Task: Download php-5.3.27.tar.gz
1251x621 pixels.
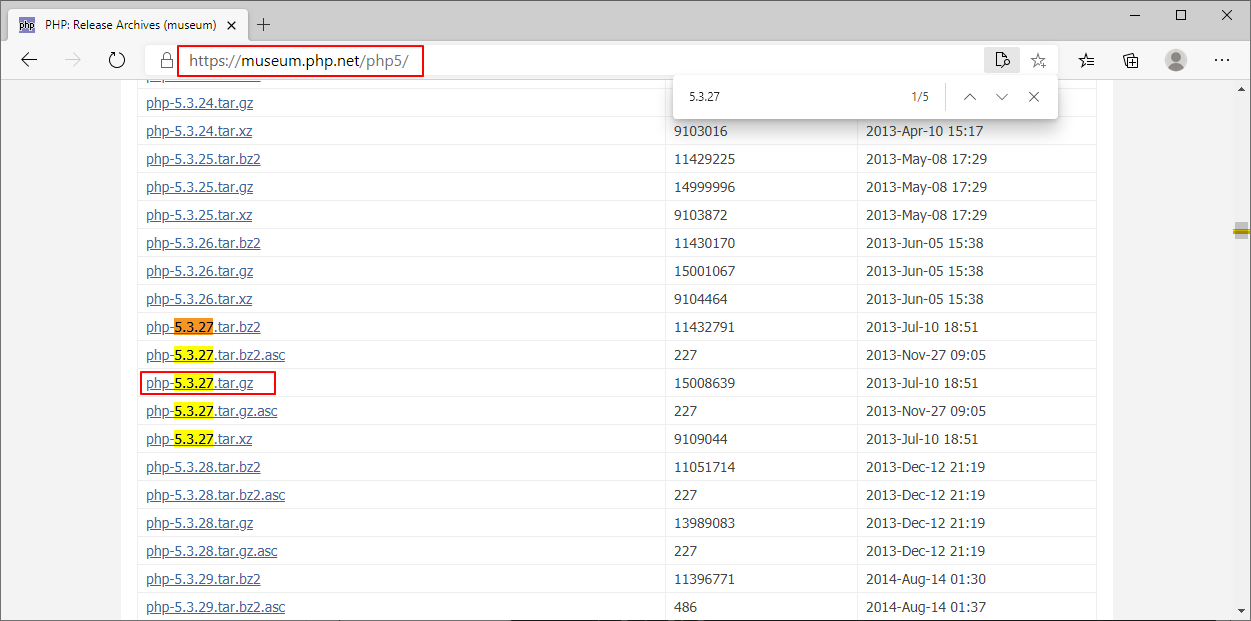Action: pyautogui.click(x=200, y=383)
